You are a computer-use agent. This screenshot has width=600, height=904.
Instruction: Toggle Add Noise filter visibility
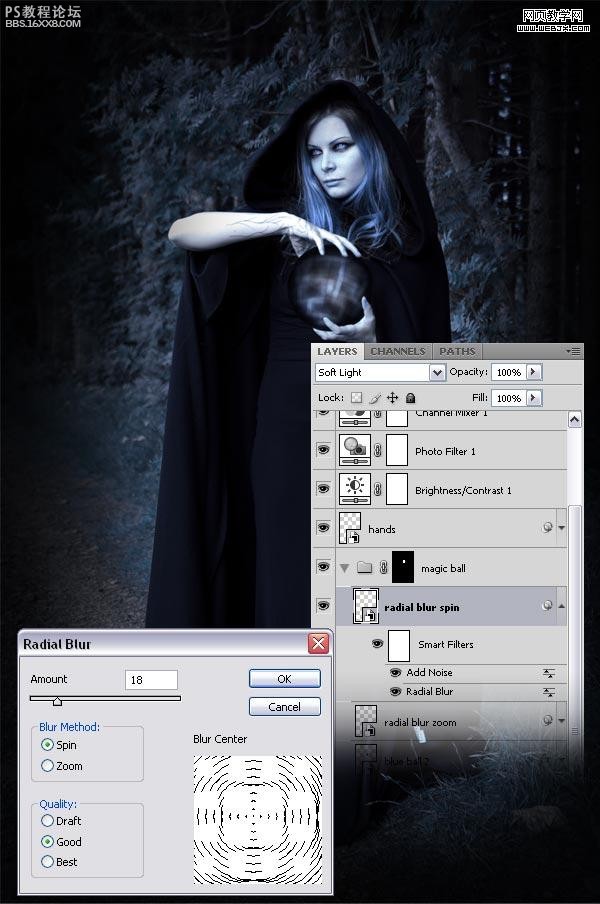click(395, 673)
